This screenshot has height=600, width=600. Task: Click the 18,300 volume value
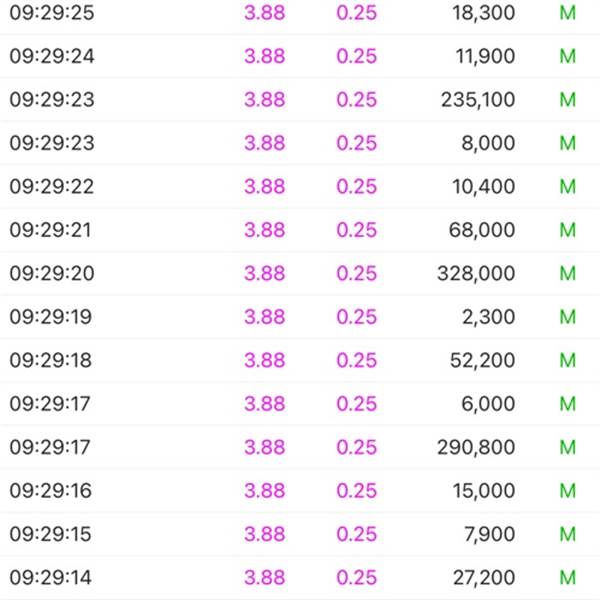coord(484,13)
